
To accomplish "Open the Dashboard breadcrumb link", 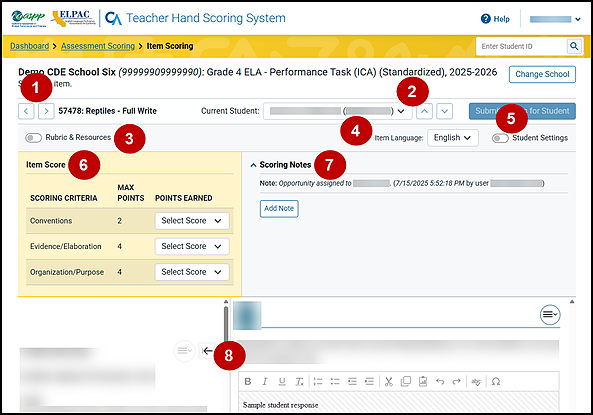I will pos(29,46).
